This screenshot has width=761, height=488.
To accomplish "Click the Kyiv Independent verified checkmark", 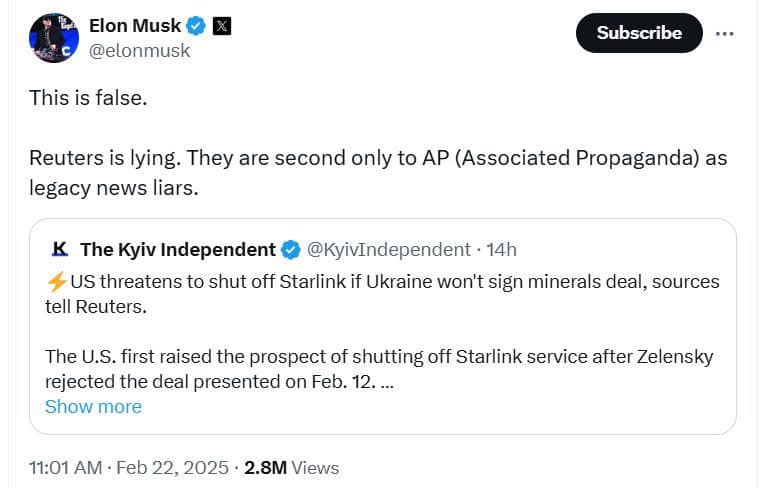I will [x=291, y=249].
